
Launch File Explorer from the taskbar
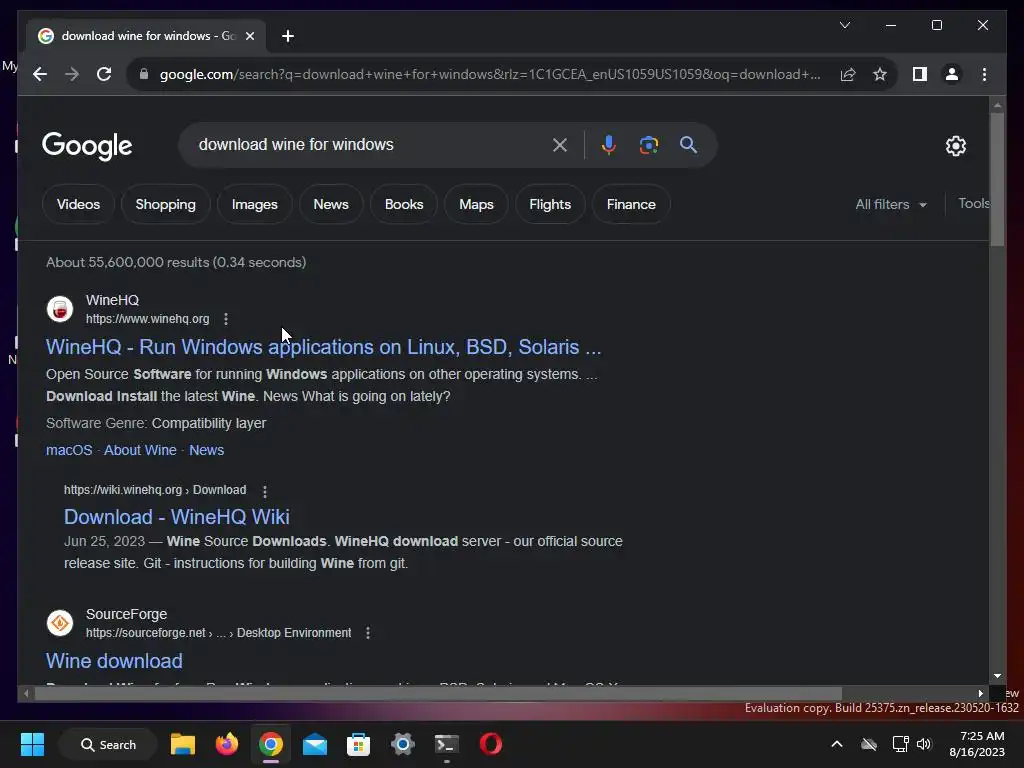(183, 744)
